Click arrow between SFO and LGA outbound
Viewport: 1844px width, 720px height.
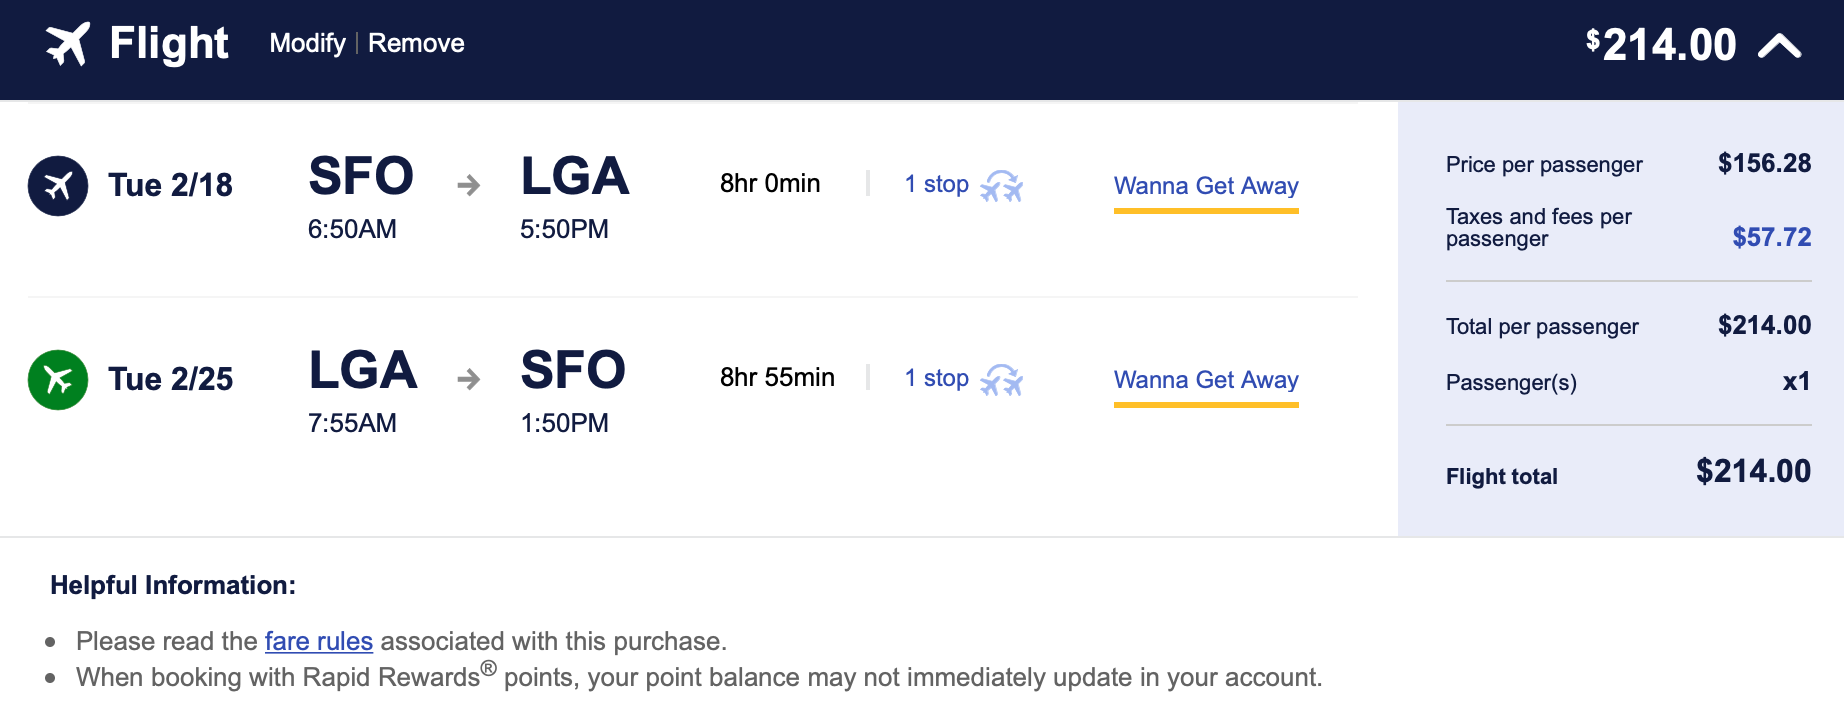tap(468, 185)
